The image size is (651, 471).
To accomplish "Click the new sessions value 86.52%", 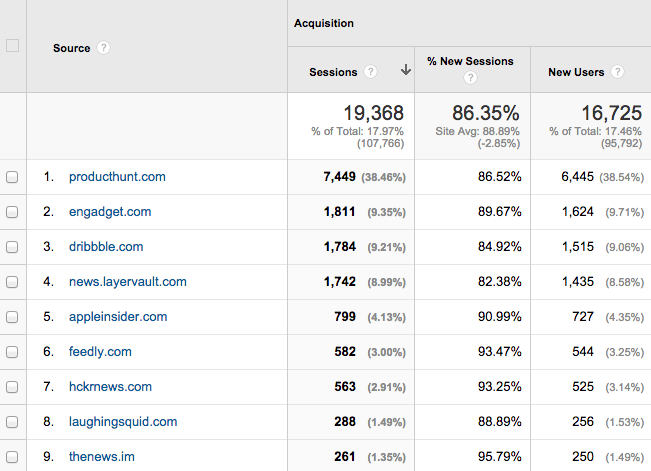I will (x=499, y=177).
